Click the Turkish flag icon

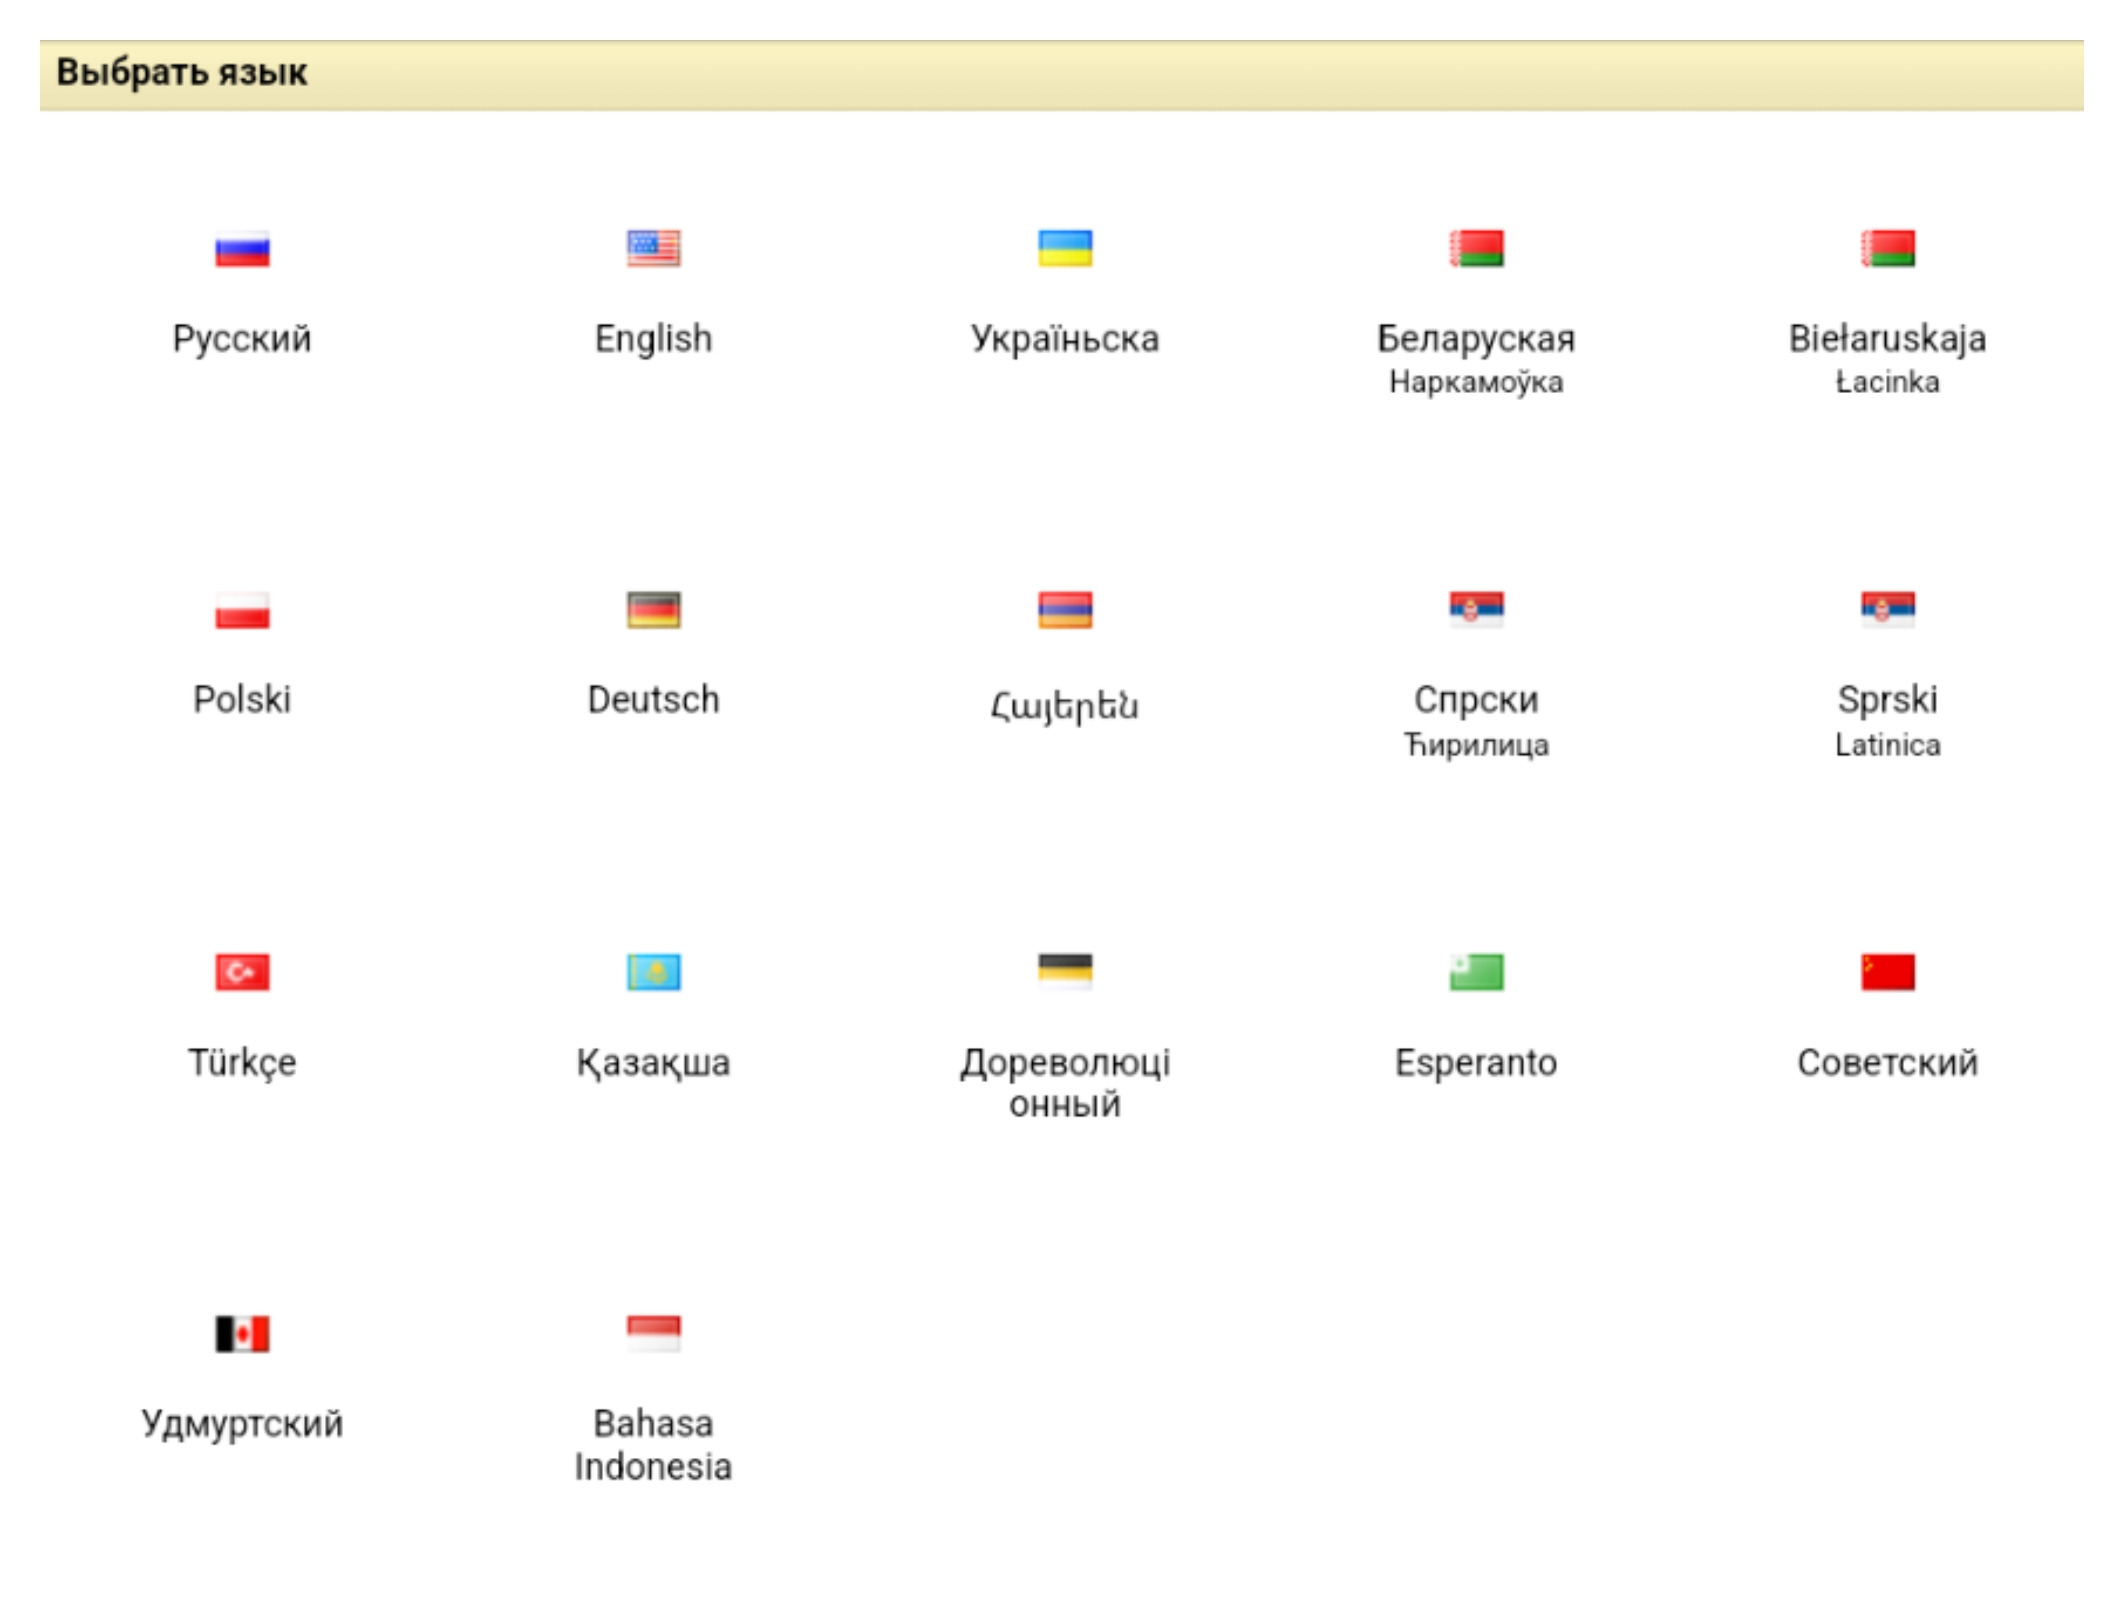[x=242, y=972]
